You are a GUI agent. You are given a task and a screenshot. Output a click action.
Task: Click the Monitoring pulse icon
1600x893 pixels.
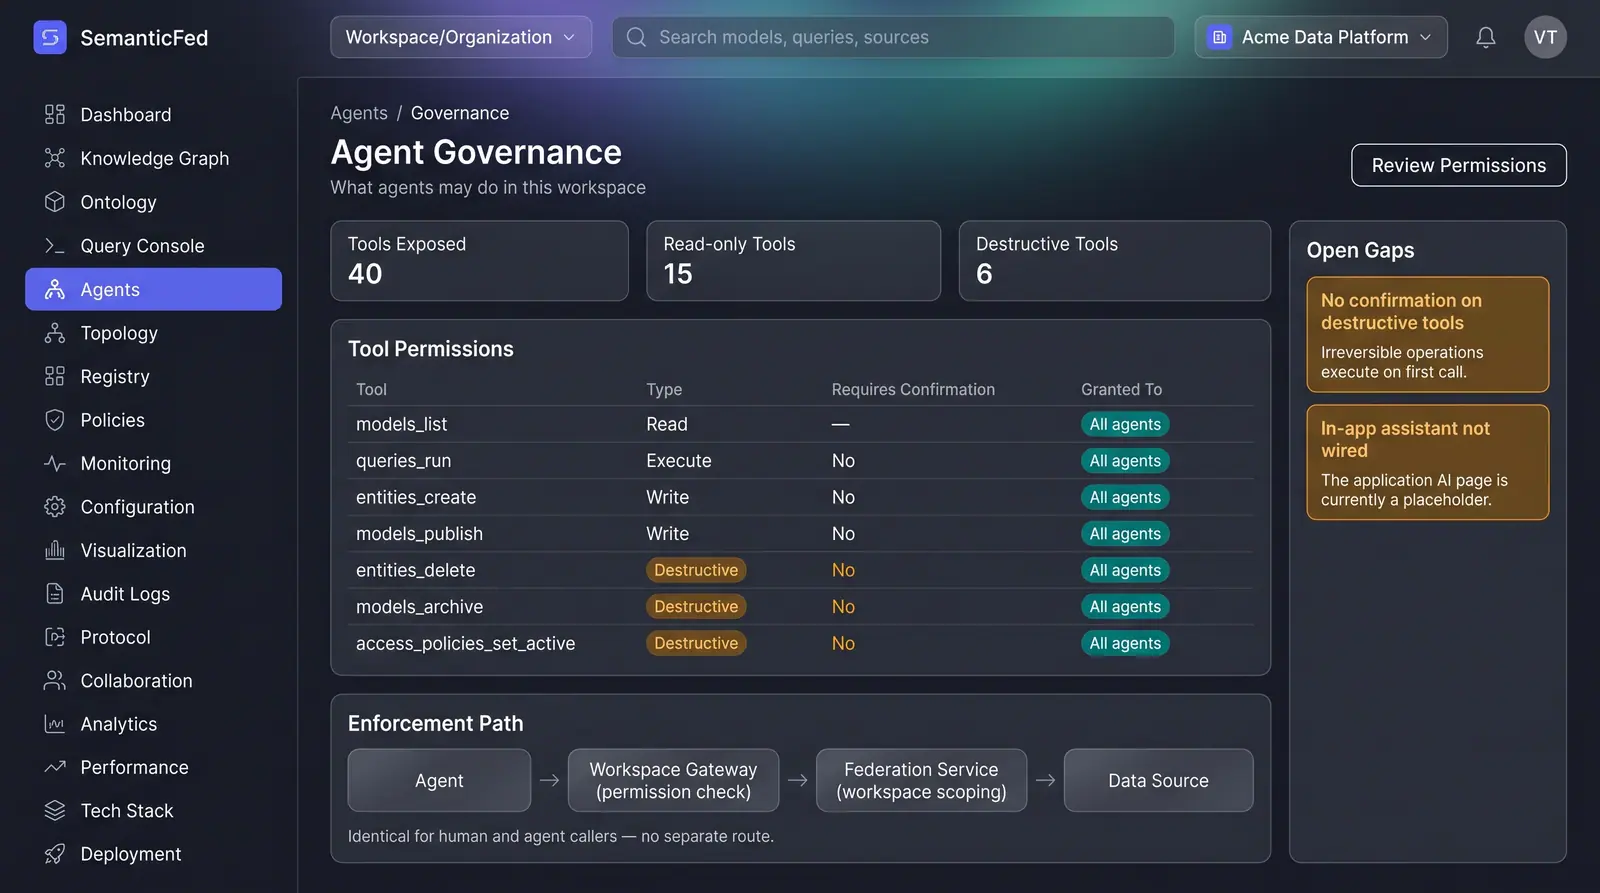tap(55, 463)
